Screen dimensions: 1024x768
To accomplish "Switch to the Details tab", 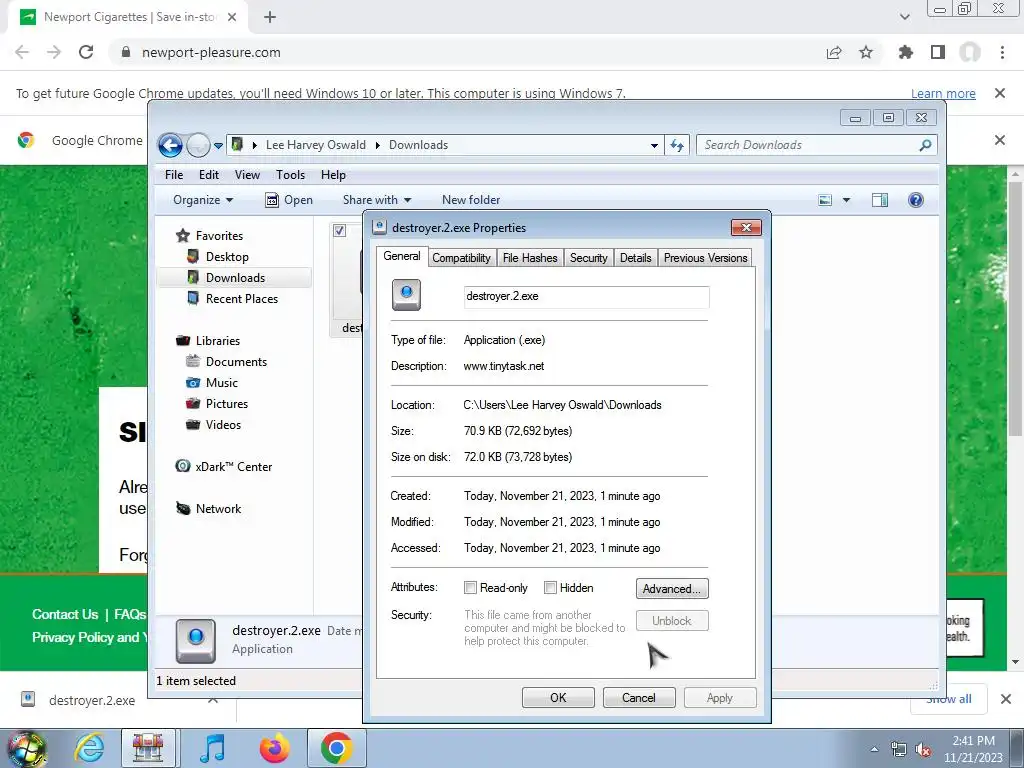I will pyautogui.click(x=635, y=258).
